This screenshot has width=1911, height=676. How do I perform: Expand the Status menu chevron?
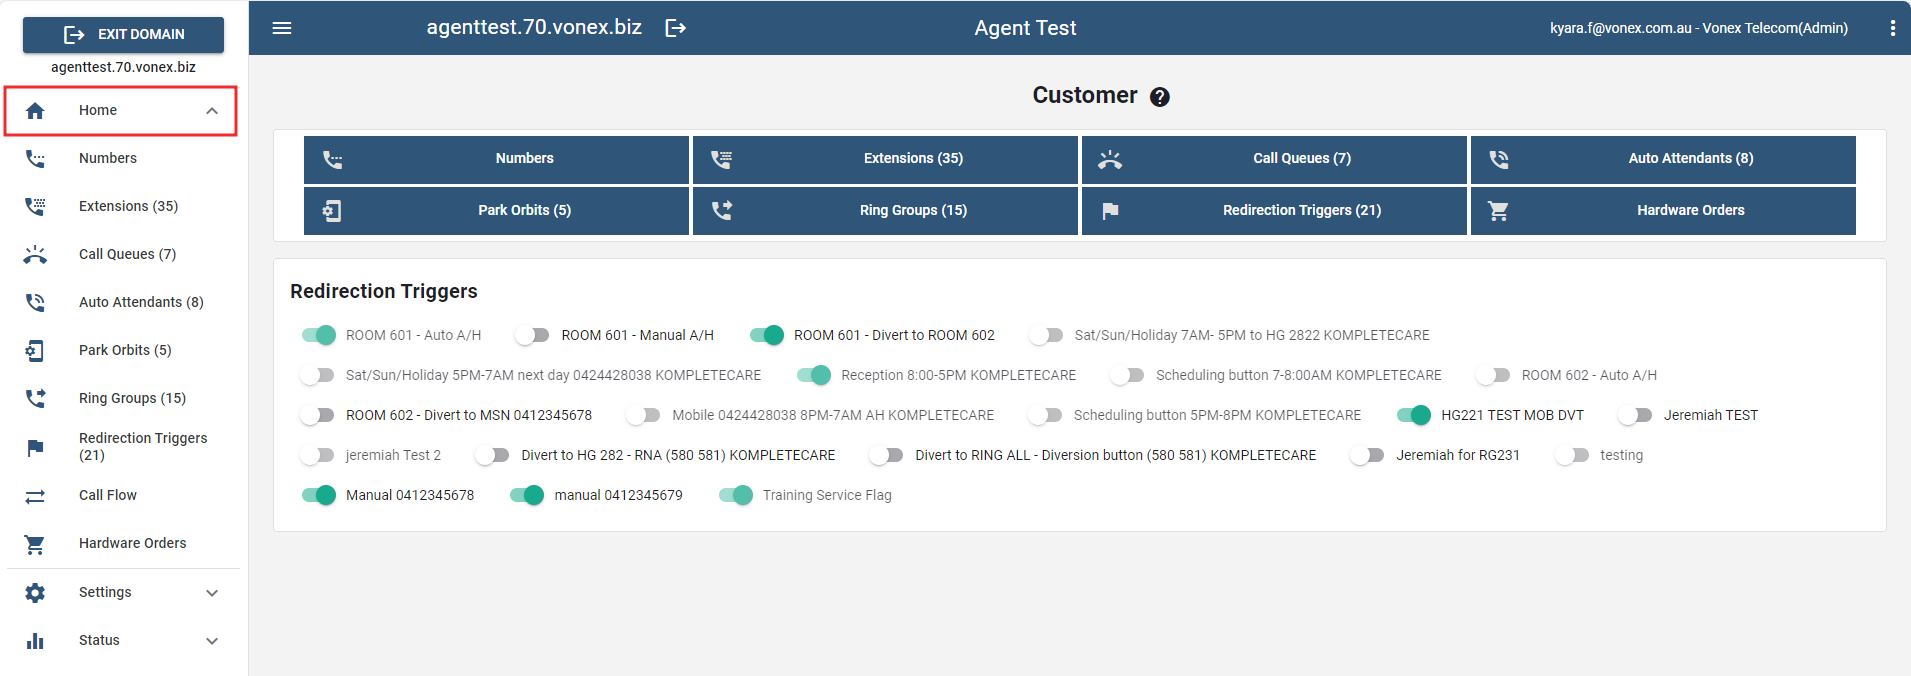click(x=212, y=641)
